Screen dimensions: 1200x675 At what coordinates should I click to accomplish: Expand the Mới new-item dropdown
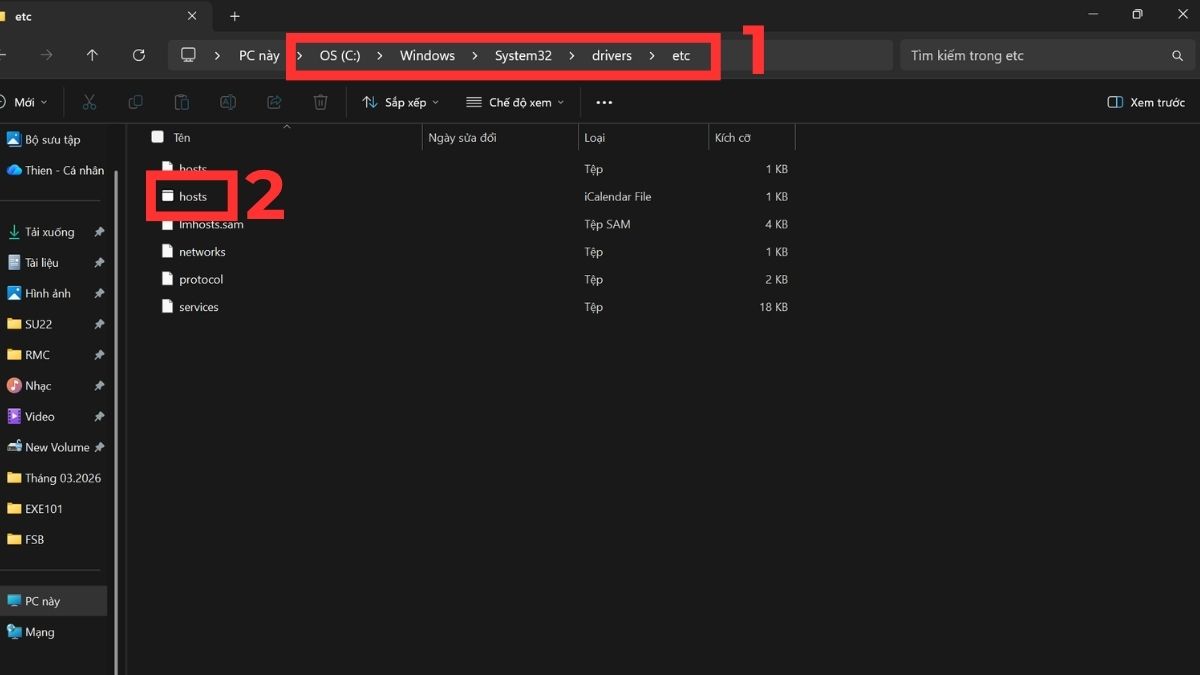point(29,102)
